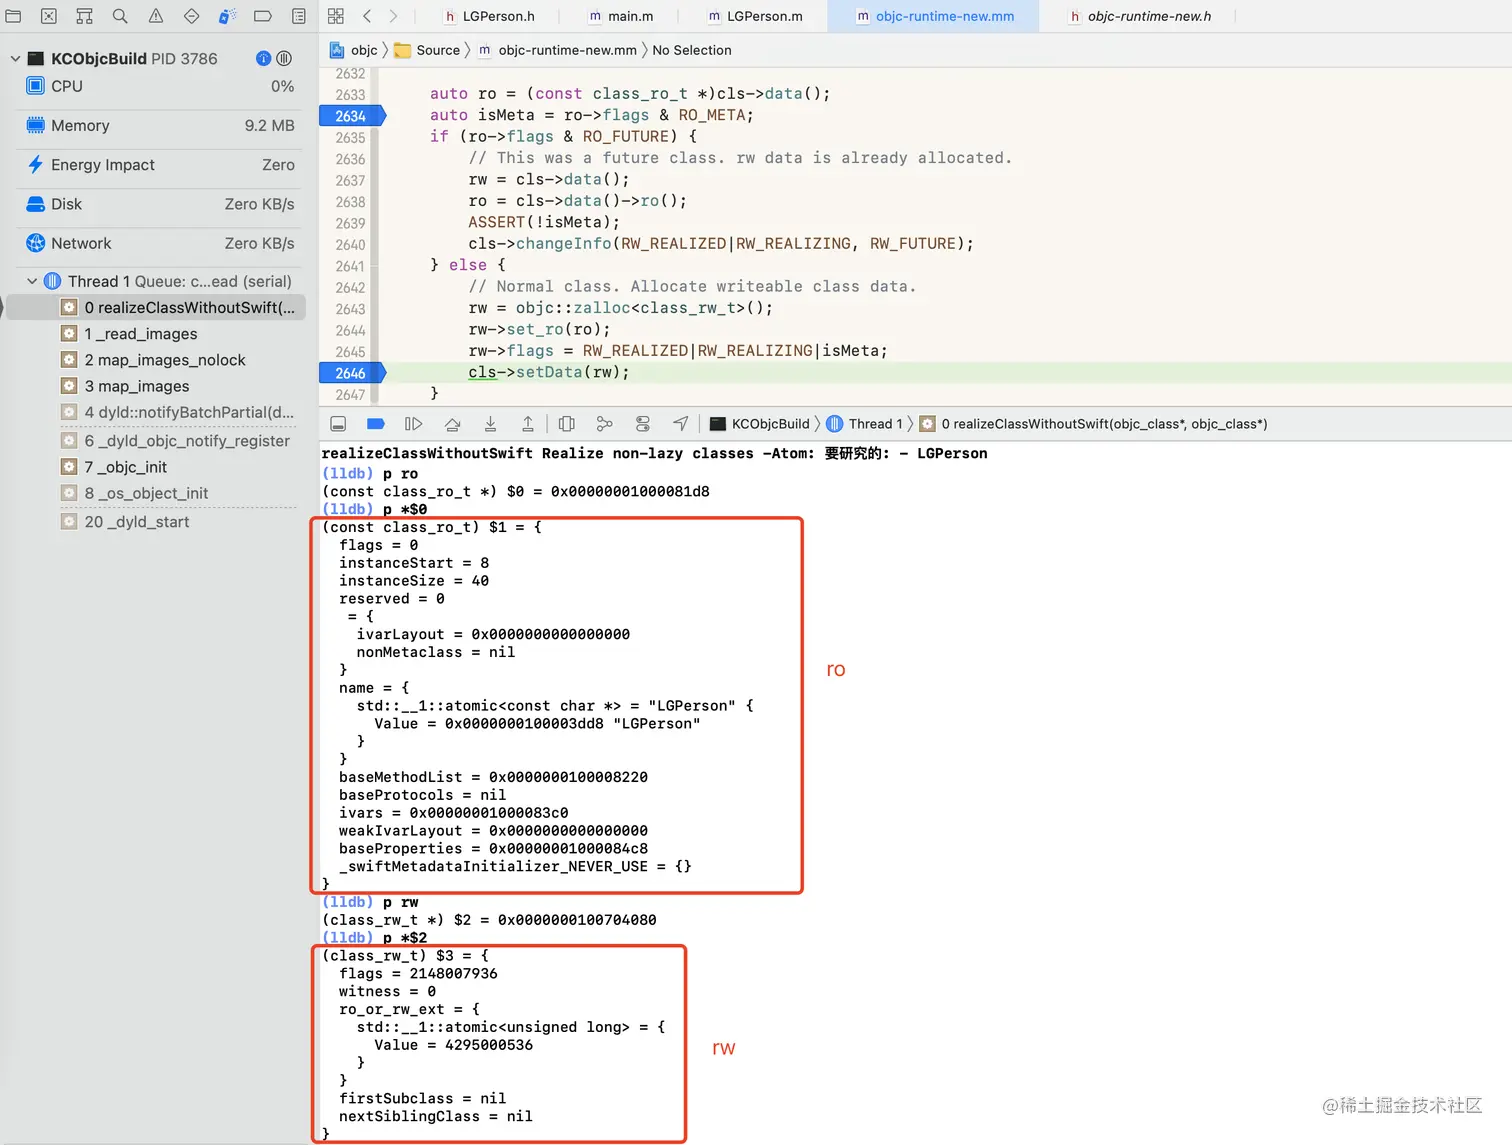Toggle the breakpoint at line 2646

pos(352,373)
